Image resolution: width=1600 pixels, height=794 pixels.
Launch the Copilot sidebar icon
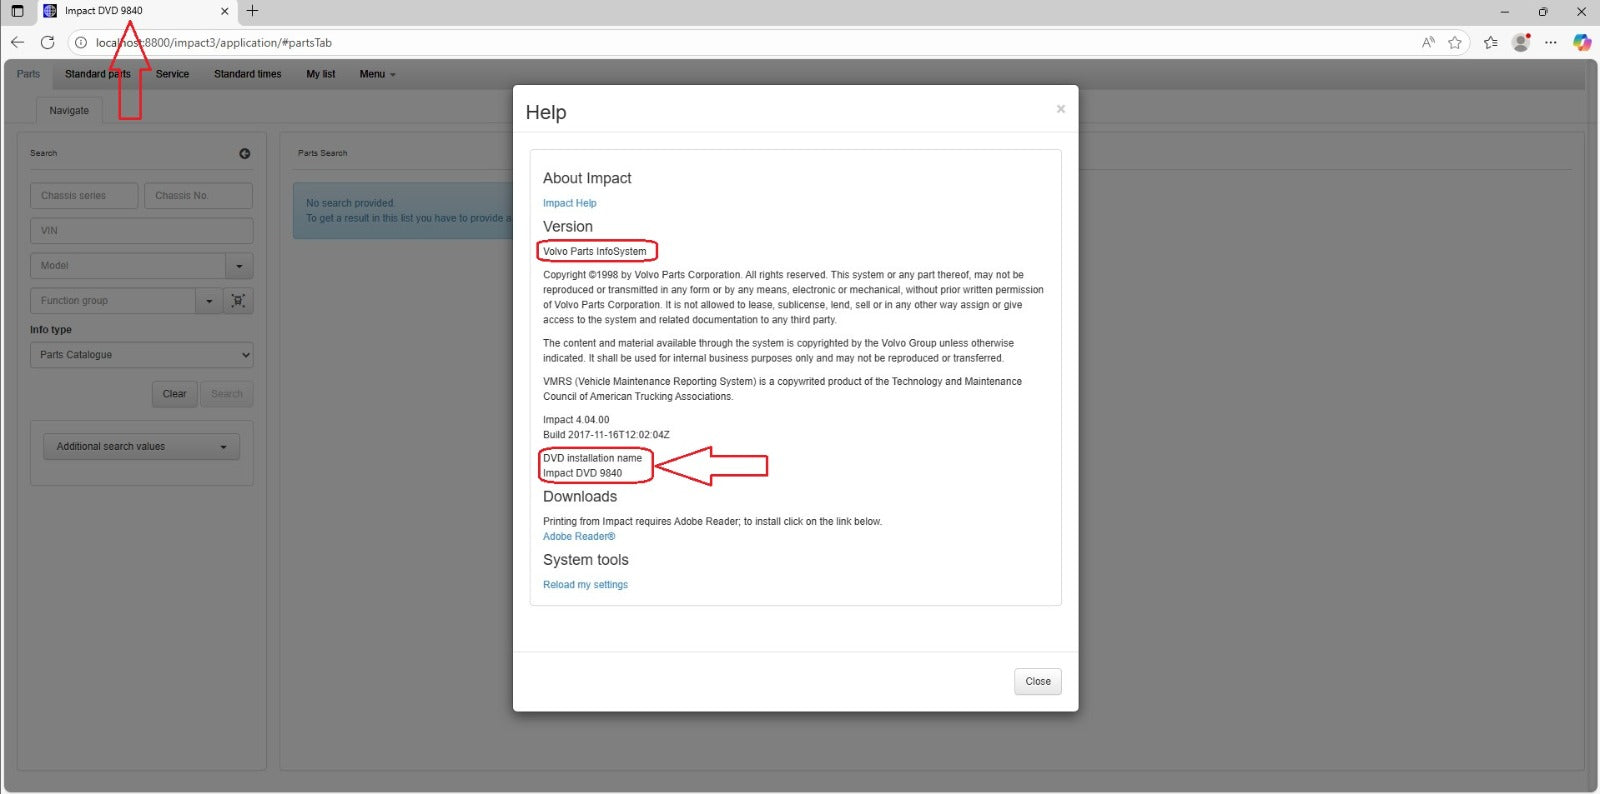(x=1581, y=42)
